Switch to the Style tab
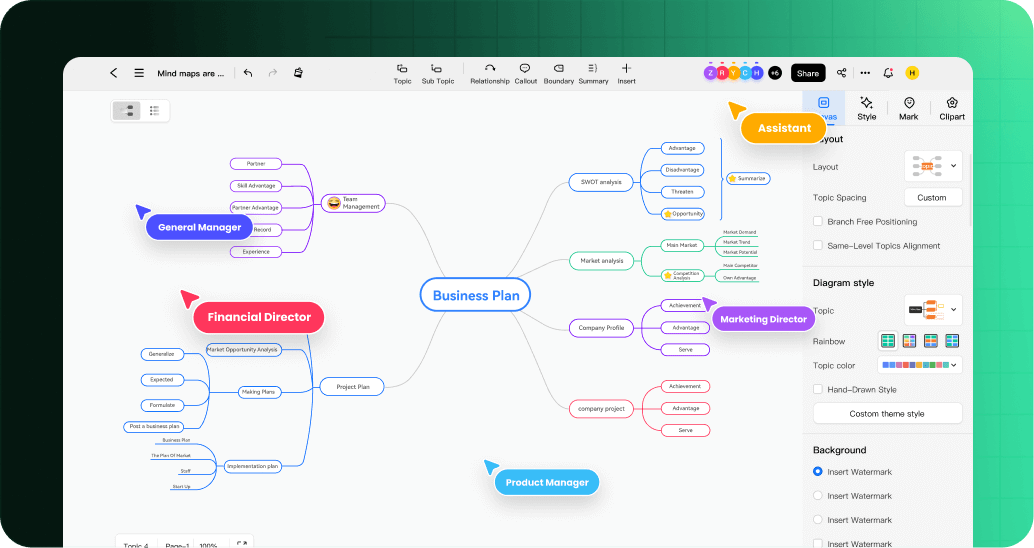 pyautogui.click(x=866, y=108)
